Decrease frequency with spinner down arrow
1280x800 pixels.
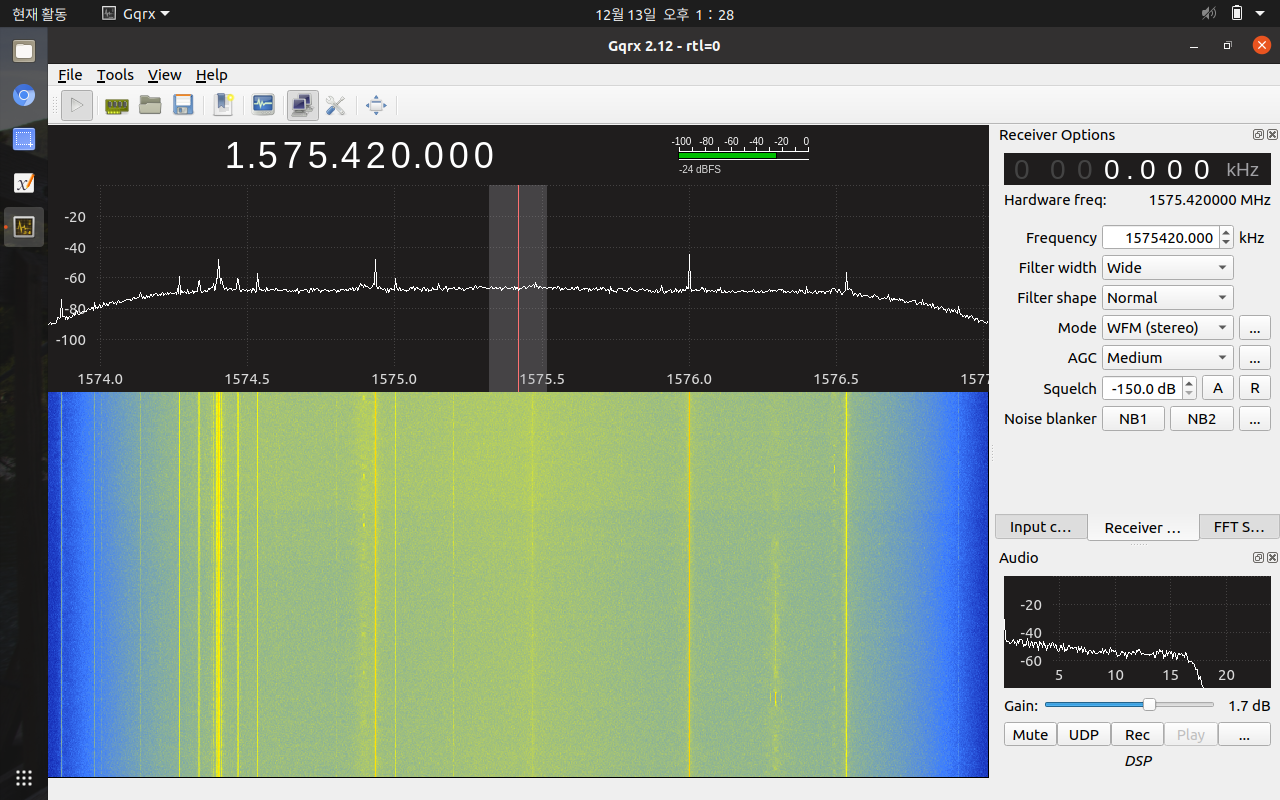[x=1227, y=244]
